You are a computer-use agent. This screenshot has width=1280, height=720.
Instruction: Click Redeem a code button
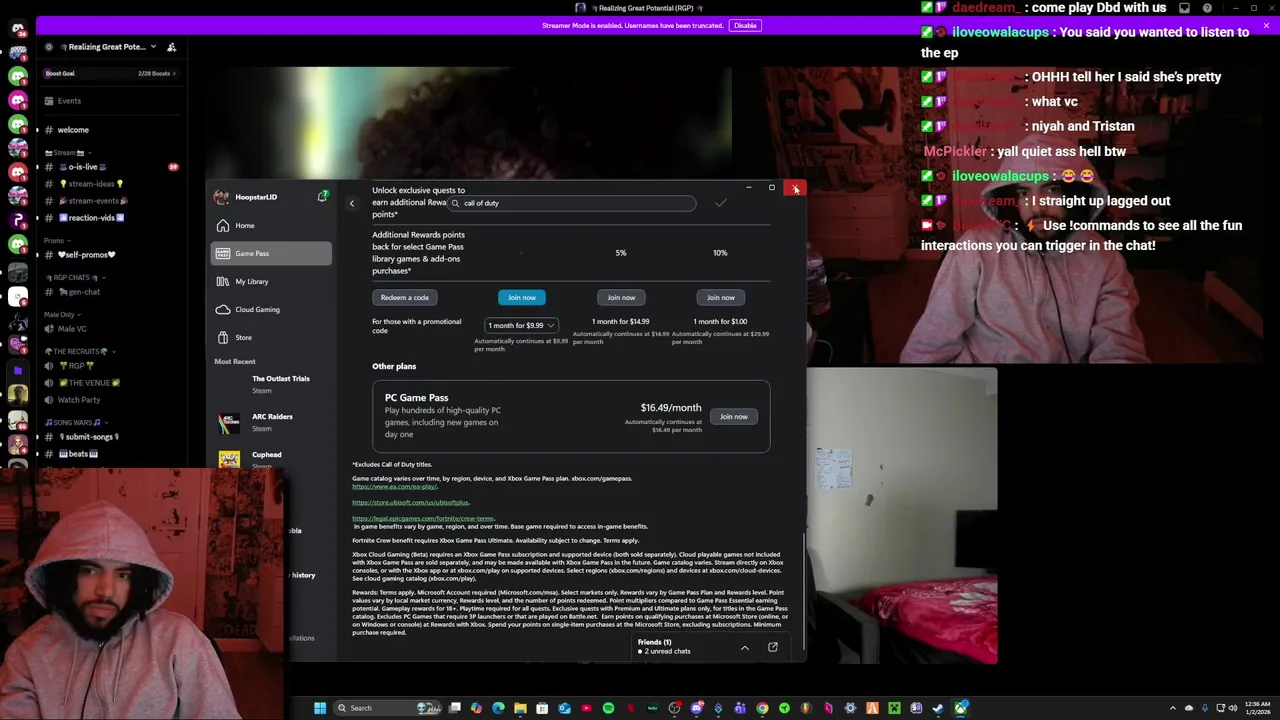pyautogui.click(x=404, y=297)
